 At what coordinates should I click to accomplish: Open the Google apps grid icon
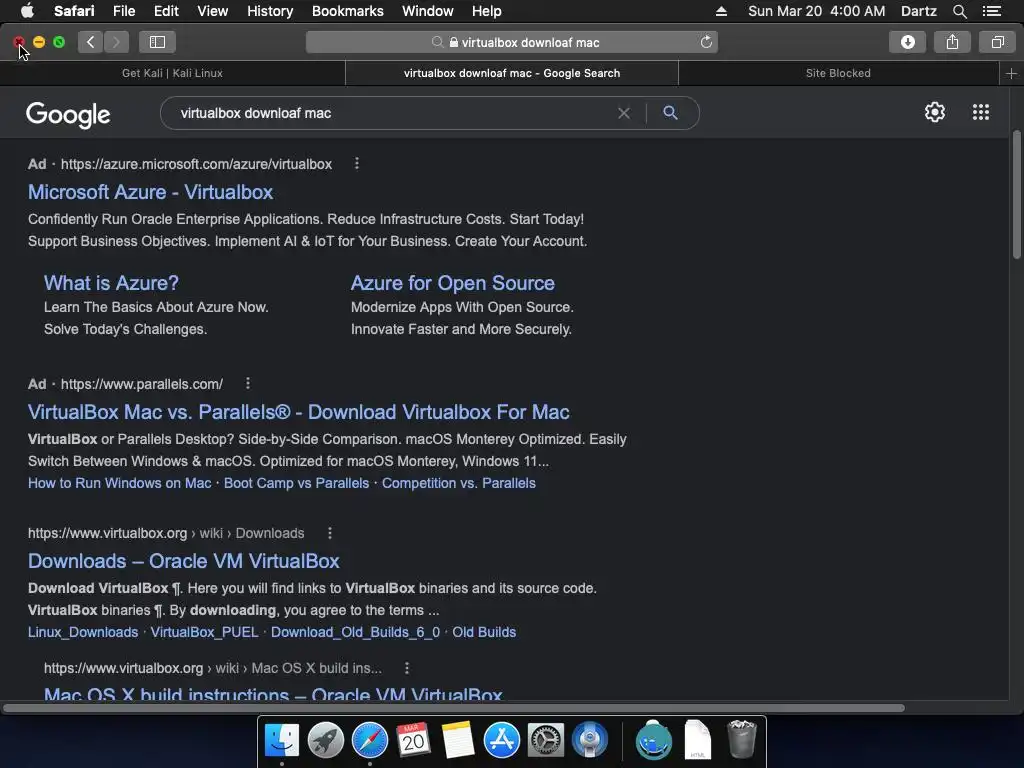(x=980, y=112)
